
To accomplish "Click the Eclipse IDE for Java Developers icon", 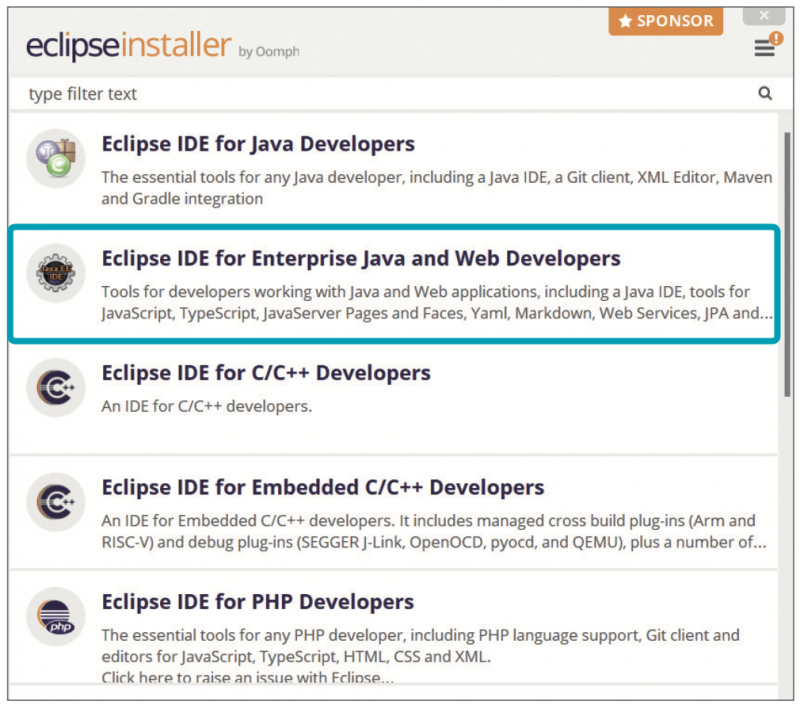I will pyautogui.click(x=55, y=158).
